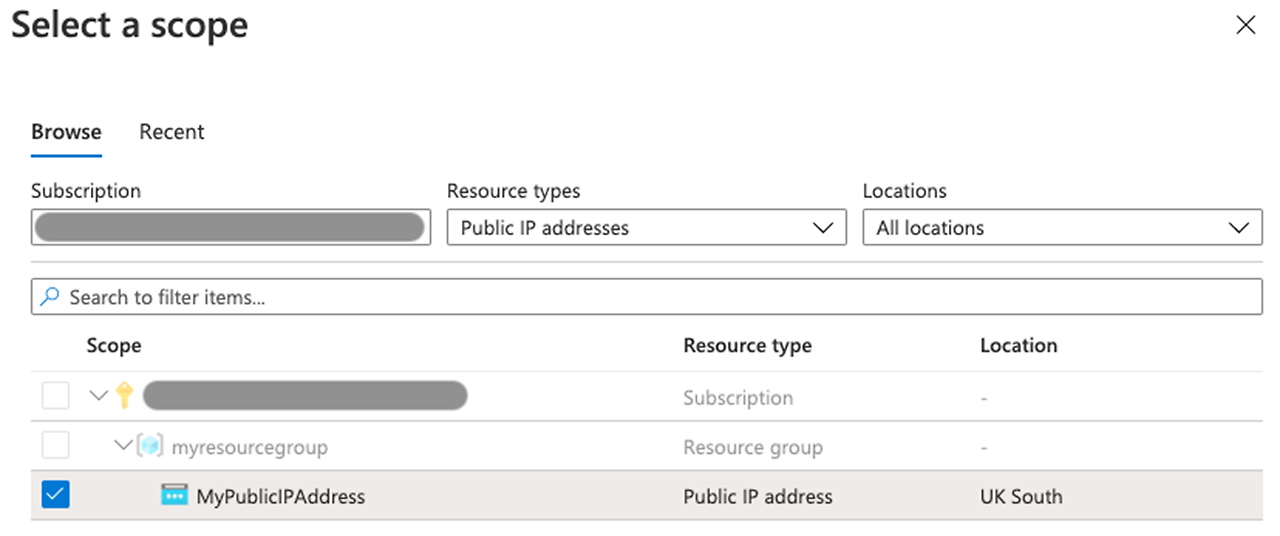Viewport: 1280px width, 536px height.
Task: Select the MyPublicIPAddress resource name
Action: pyautogui.click(x=281, y=496)
